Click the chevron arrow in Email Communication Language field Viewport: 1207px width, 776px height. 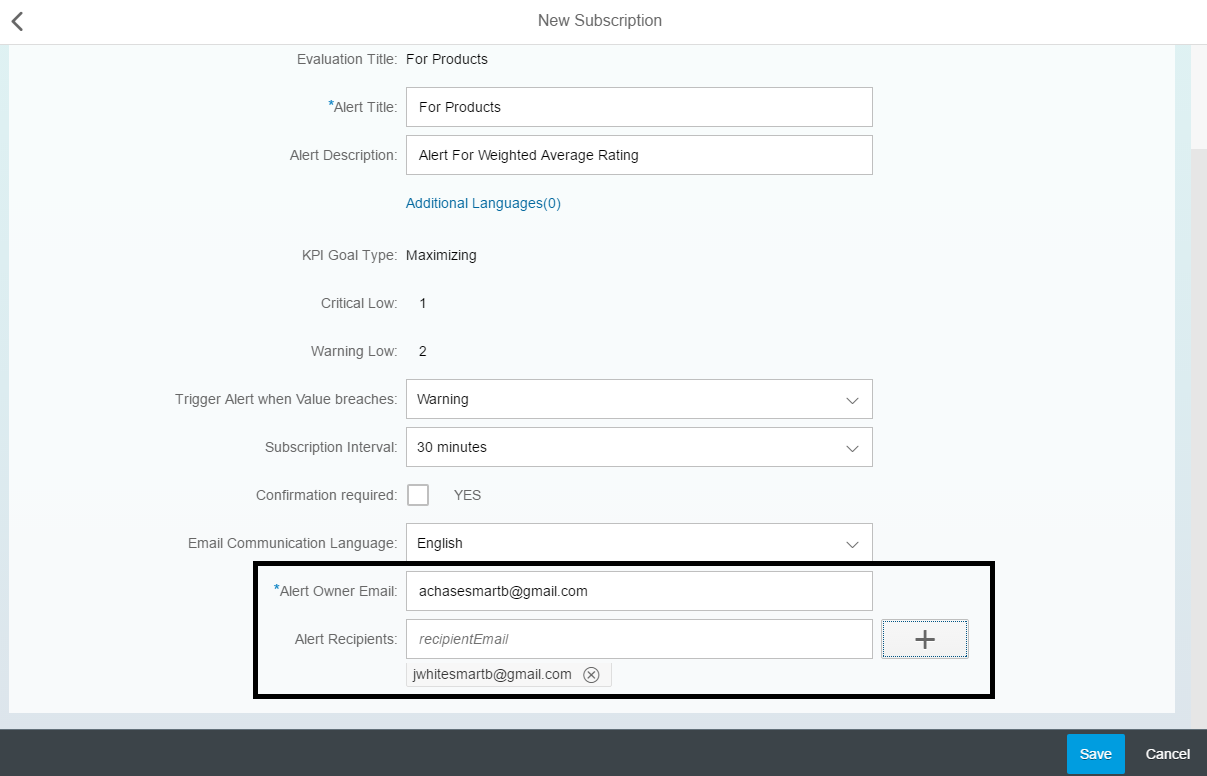pos(852,544)
